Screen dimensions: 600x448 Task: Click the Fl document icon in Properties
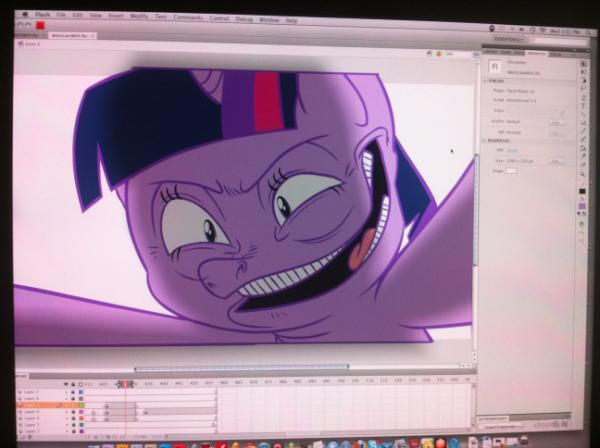(x=494, y=67)
